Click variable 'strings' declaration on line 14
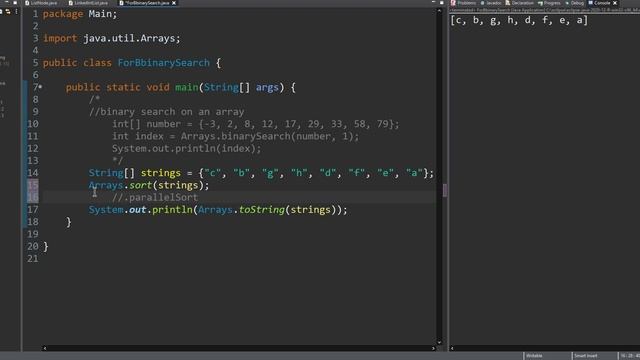 pyautogui.click(x=160, y=173)
